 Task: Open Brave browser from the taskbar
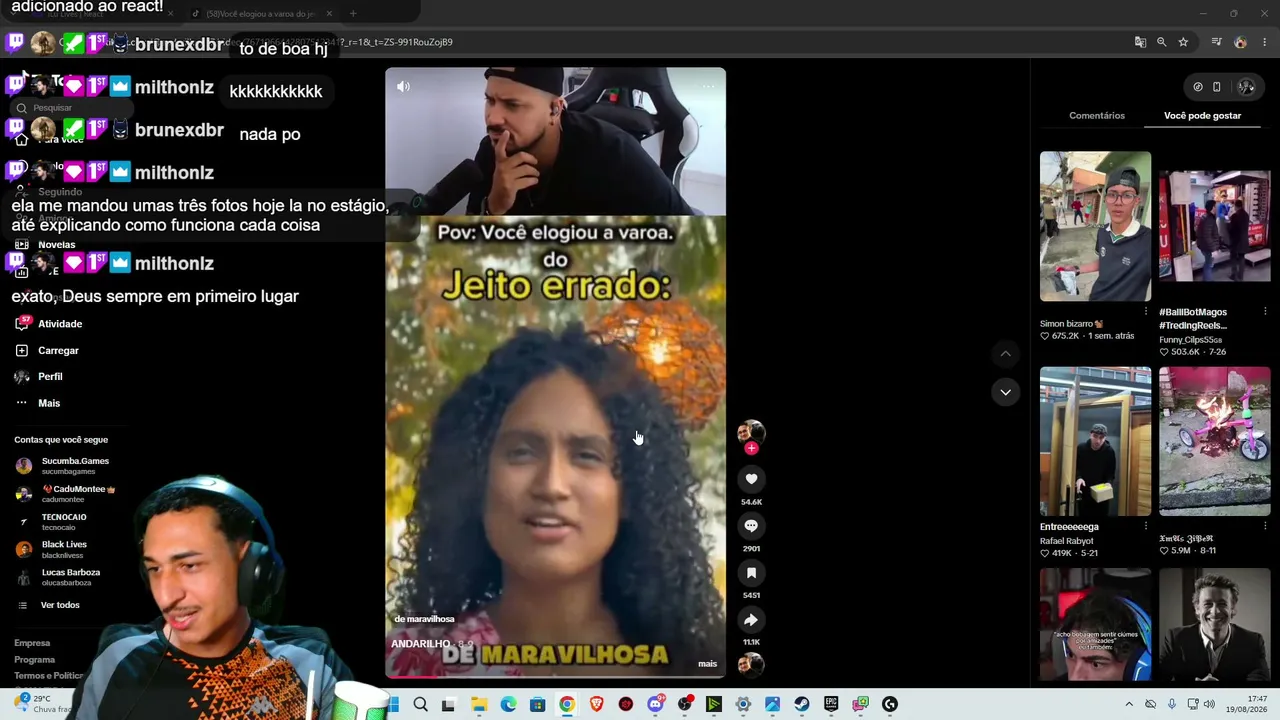click(x=597, y=704)
